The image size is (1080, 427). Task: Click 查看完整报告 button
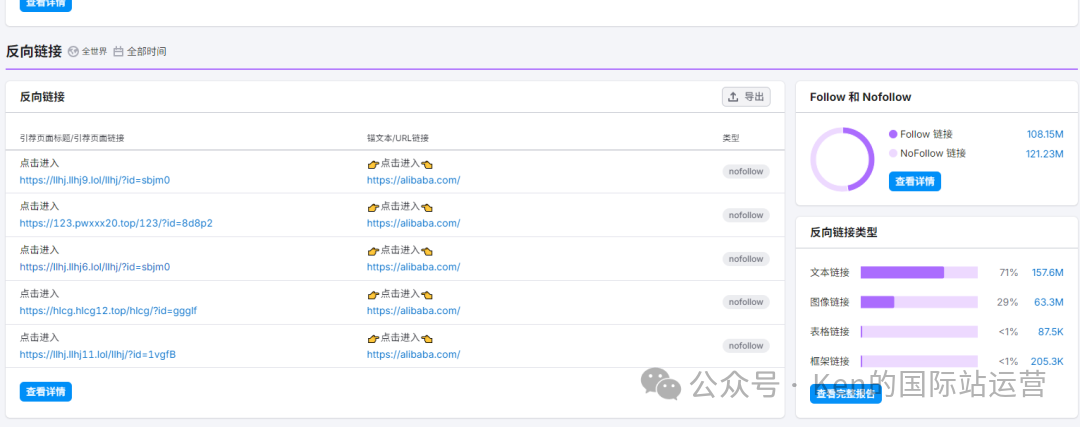click(846, 394)
